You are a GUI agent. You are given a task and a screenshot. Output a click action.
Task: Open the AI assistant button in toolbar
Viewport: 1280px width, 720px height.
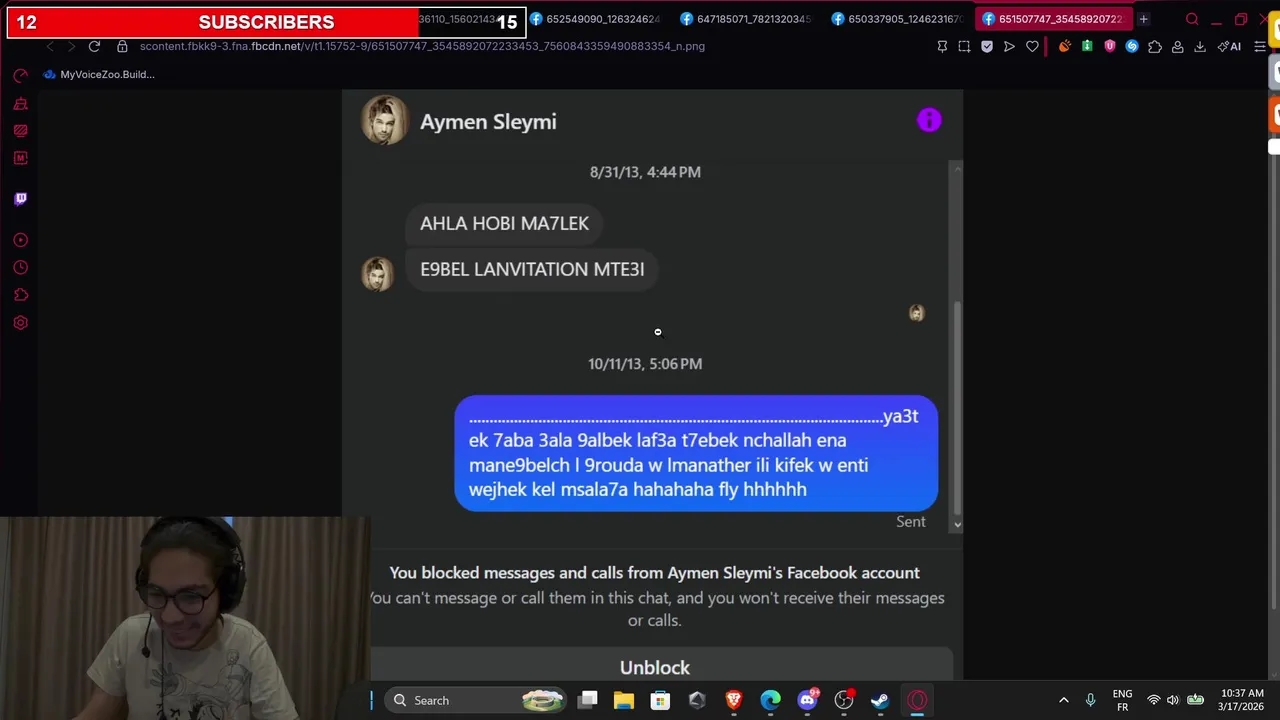click(x=1230, y=46)
